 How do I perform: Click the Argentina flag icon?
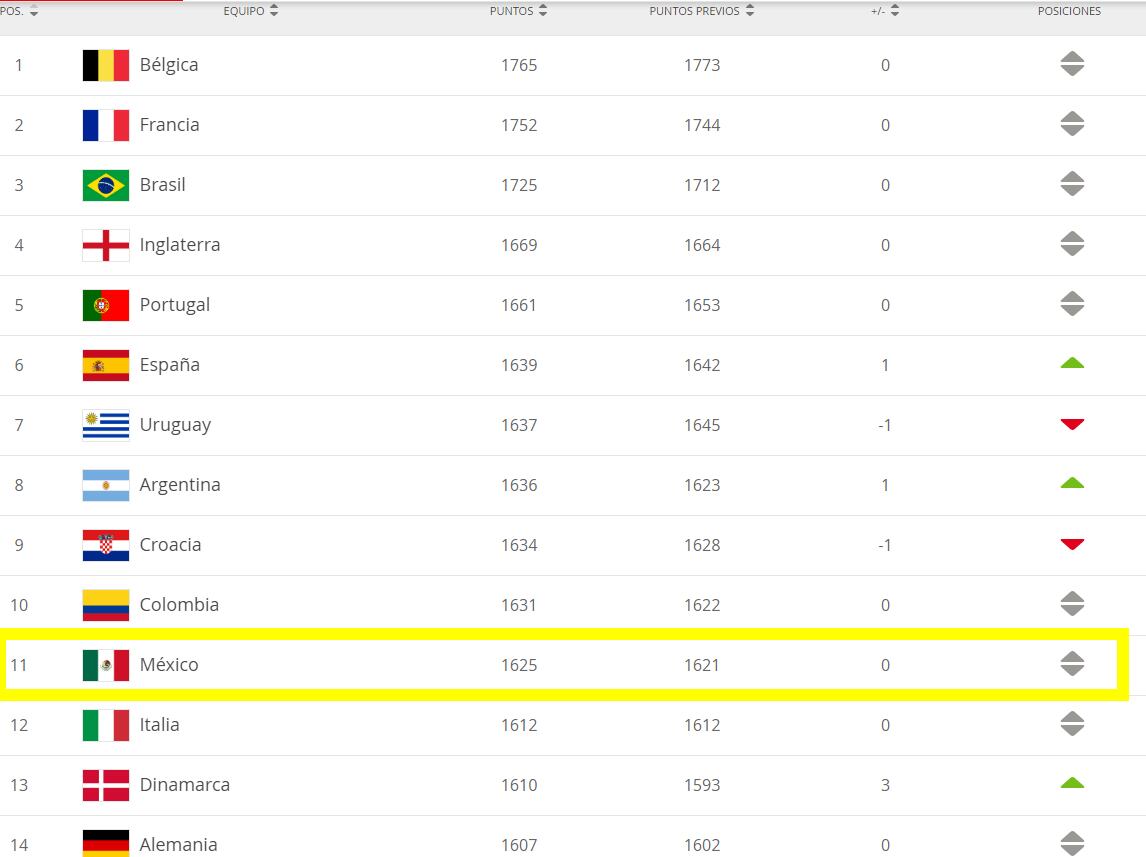point(105,485)
